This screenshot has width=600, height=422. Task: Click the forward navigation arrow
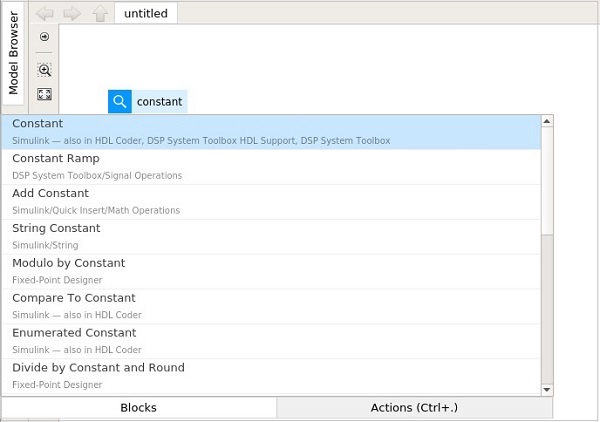(72, 13)
